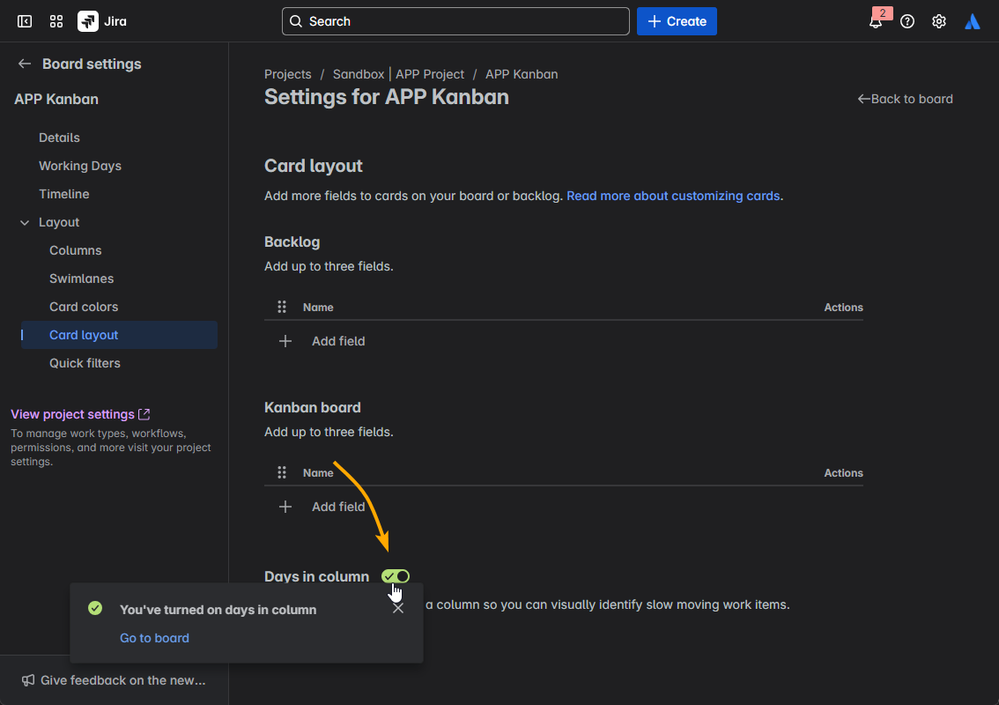The width and height of the screenshot is (999, 705).
Task: Click Back to board link
Action: [x=905, y=99]
